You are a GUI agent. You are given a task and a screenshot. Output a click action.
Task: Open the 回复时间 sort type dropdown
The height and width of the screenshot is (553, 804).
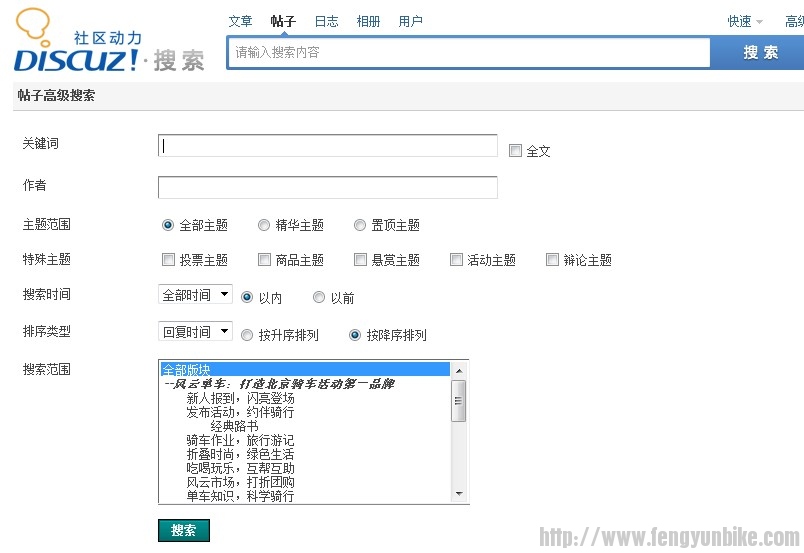(195, 331)
